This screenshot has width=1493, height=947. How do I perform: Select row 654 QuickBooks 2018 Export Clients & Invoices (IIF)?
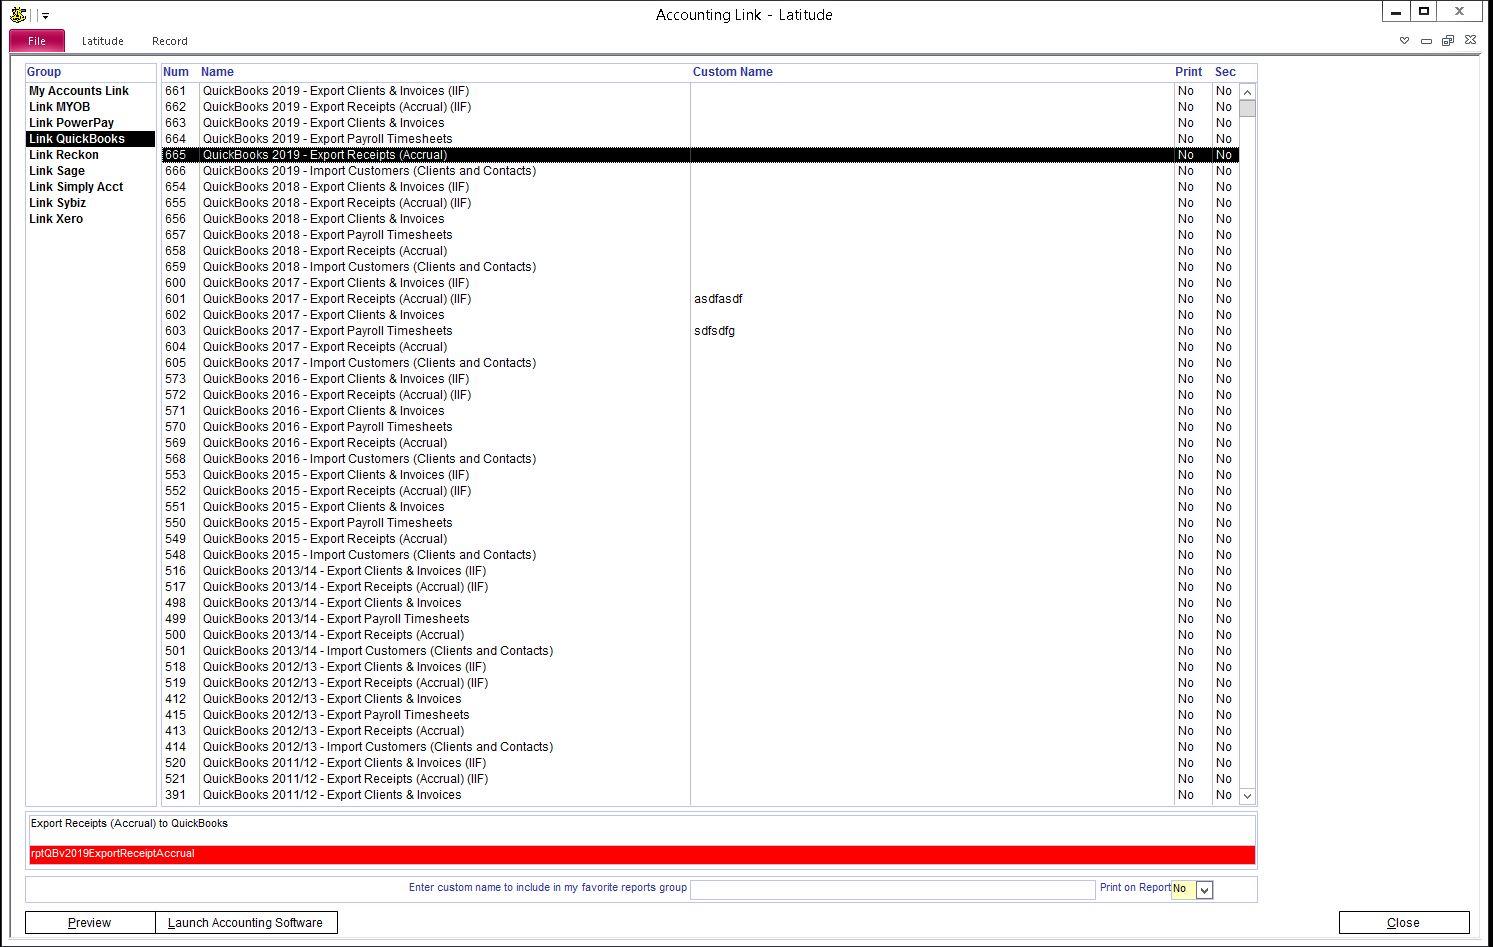pos(700,187)
